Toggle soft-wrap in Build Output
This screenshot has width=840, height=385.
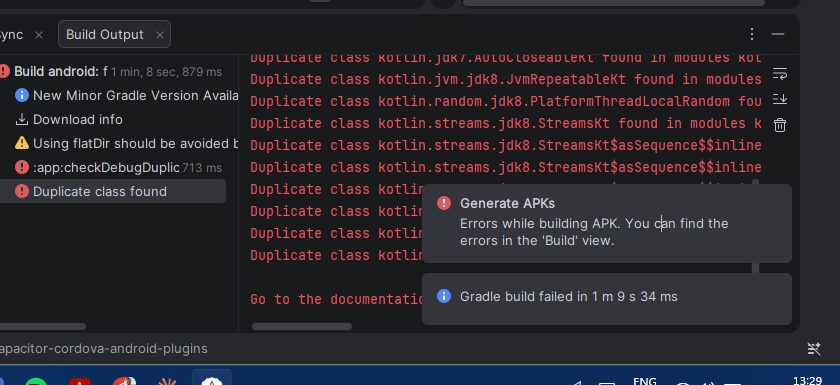(x=779, y=73)
